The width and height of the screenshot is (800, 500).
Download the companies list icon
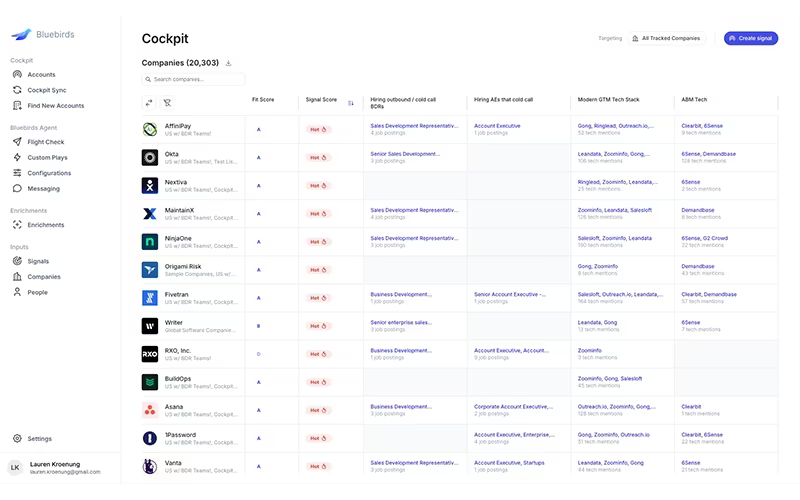(x=229, y=63)
